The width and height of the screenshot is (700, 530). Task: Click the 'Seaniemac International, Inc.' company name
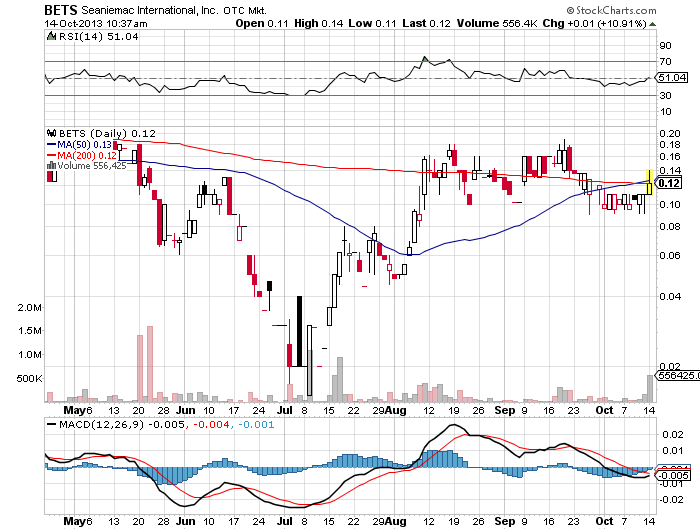point(150,10)
